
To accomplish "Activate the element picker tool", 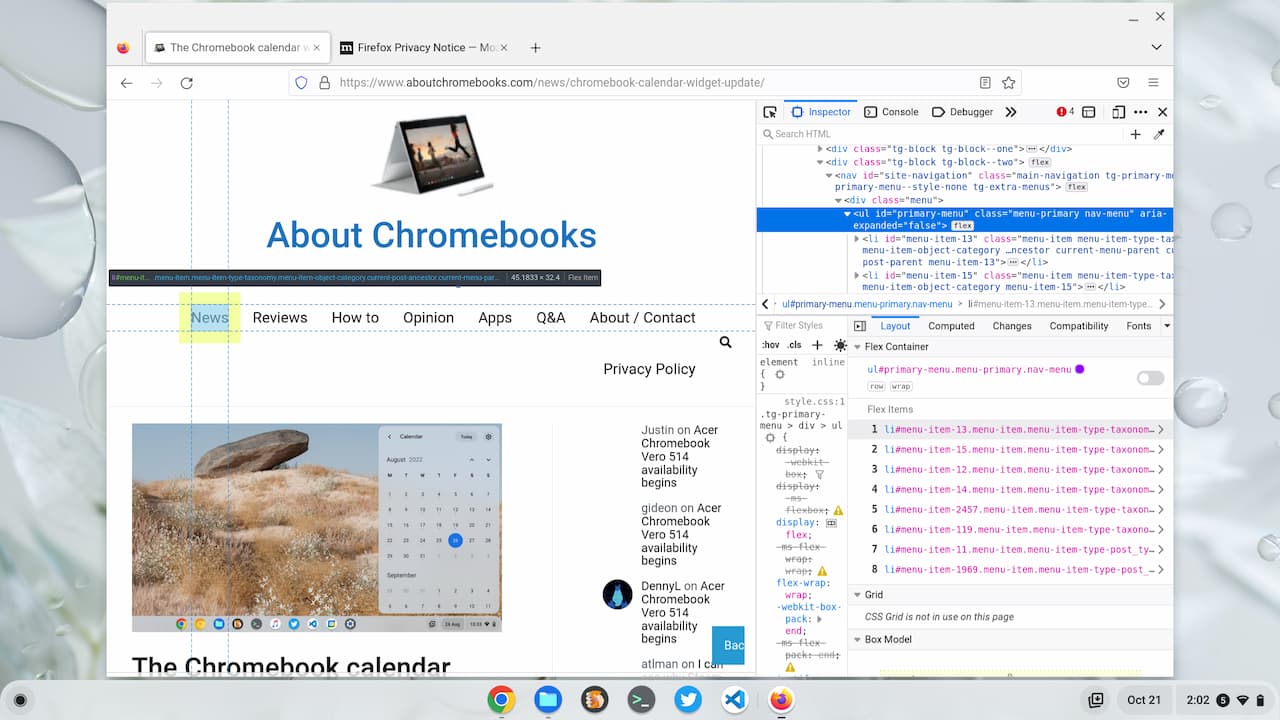I will click(x=770, y=112).
